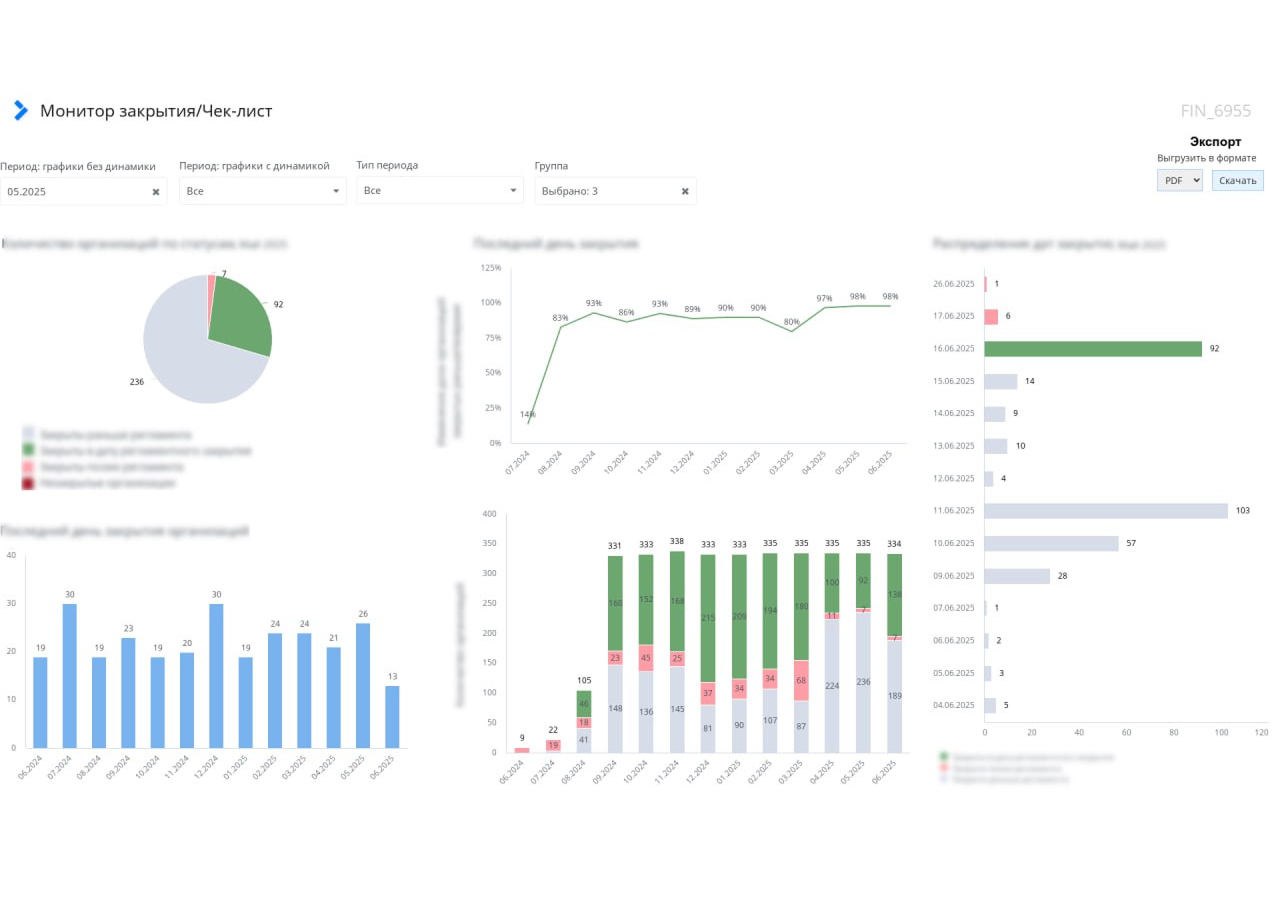Click the gray bar for 11.06.2025 valued 103
1280x900 pixels.
(x=1106, y=511)
